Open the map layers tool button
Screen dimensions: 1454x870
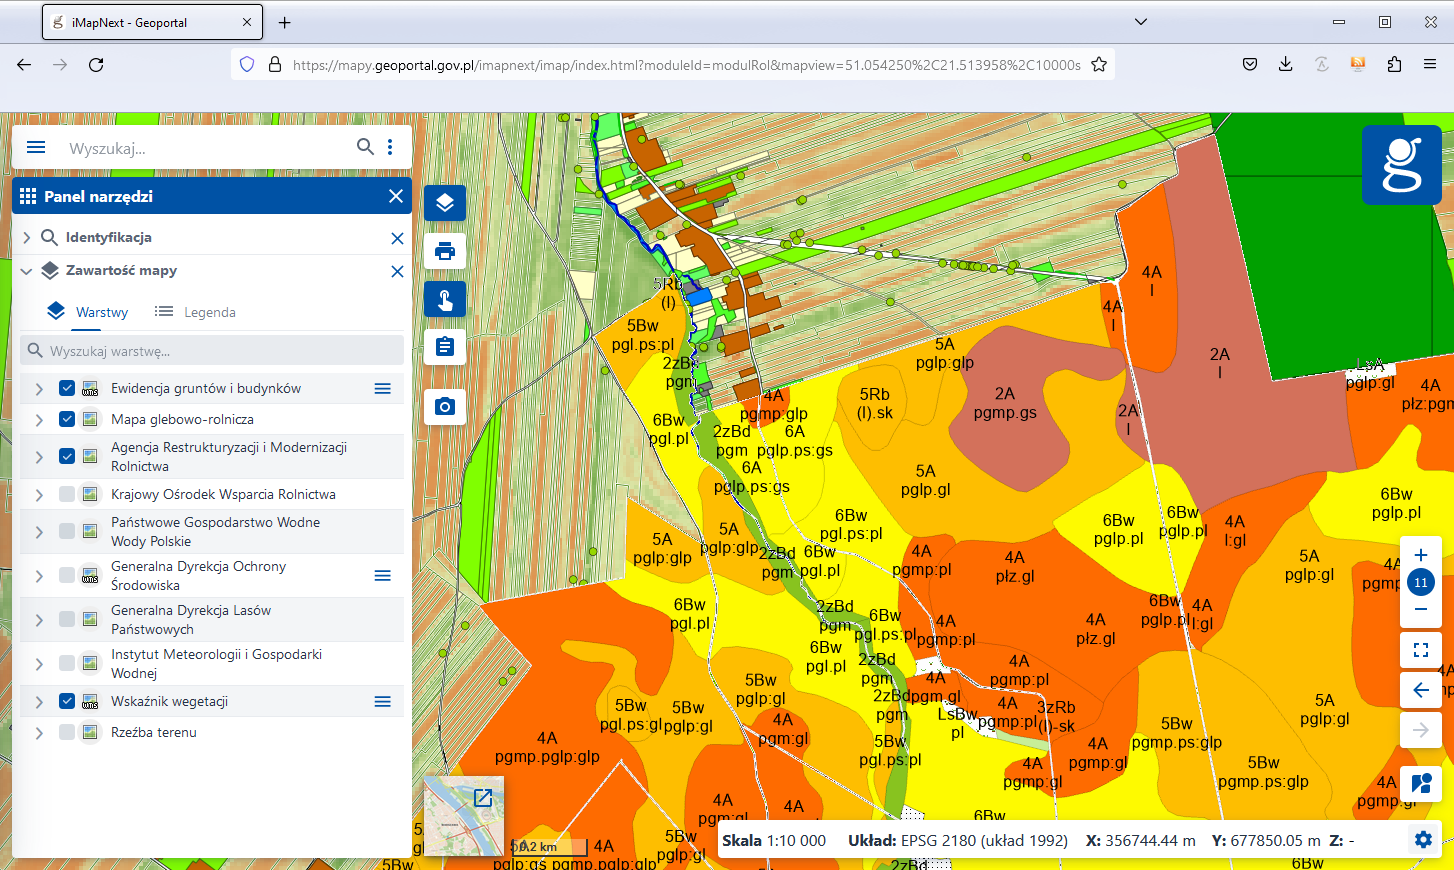(445, 203)
